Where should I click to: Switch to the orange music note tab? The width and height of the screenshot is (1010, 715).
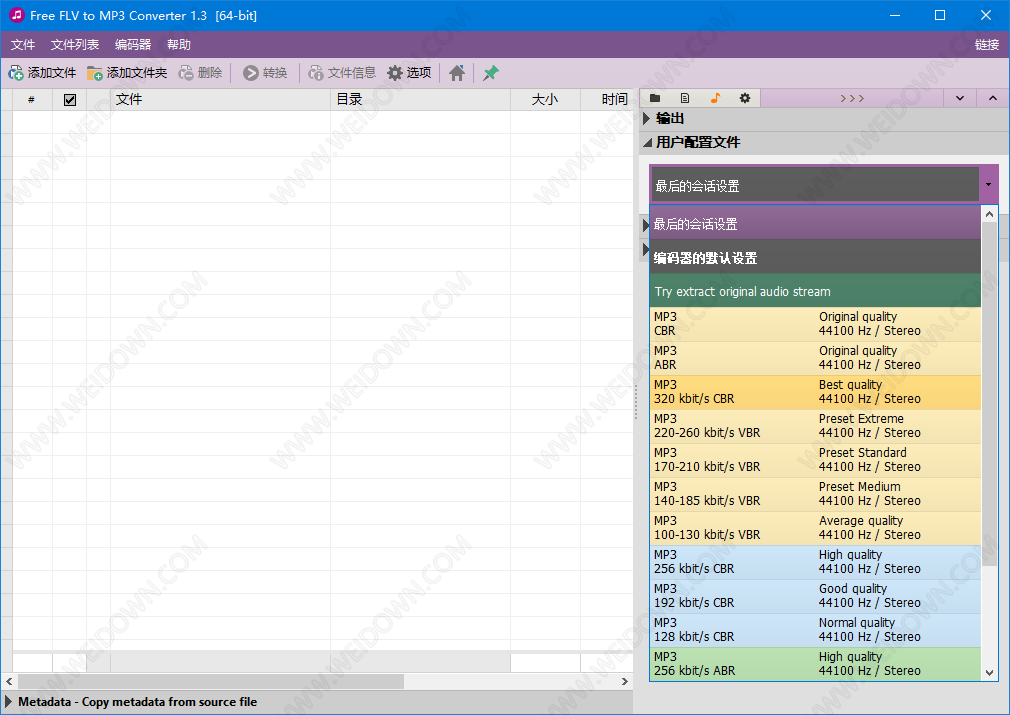[x=715, y=98]
